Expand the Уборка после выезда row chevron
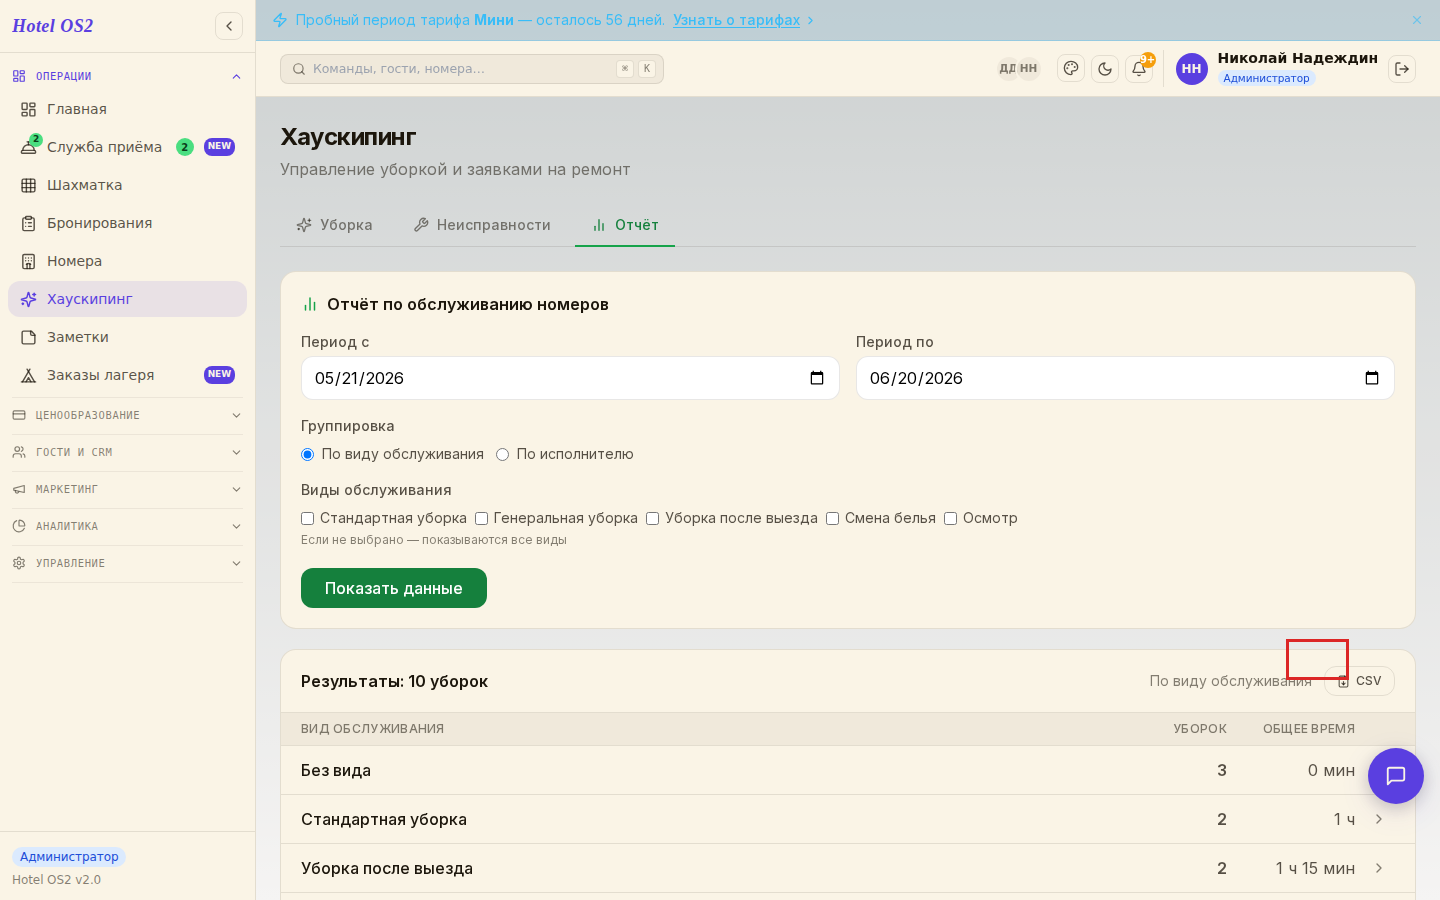 click(1379, 868)
